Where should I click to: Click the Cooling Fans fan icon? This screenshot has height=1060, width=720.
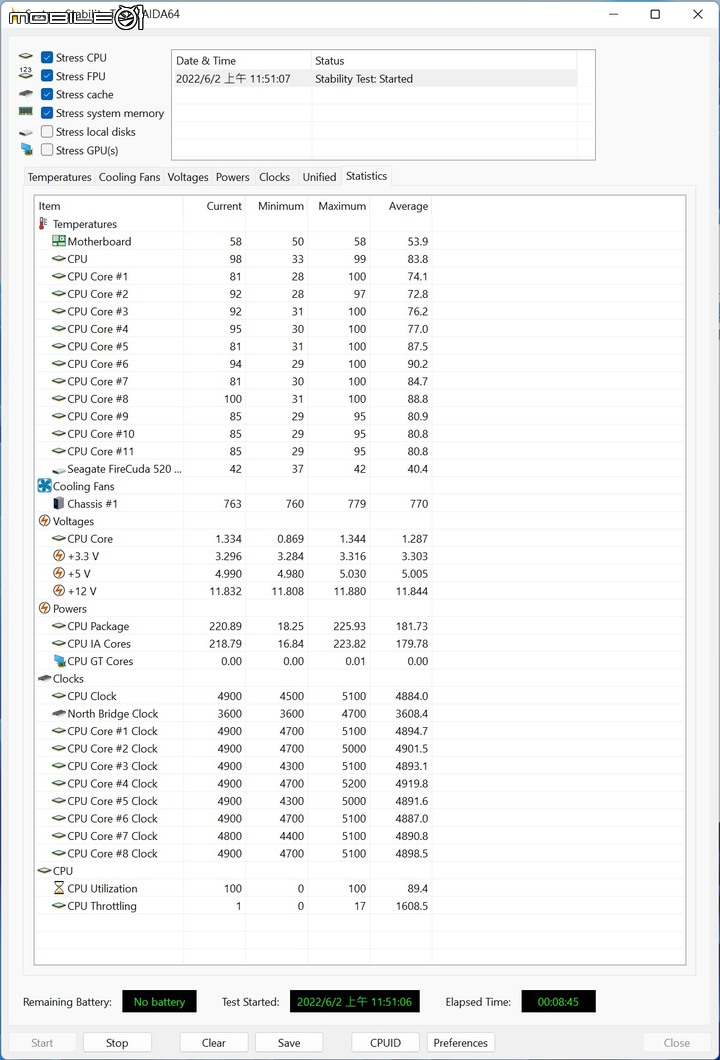45,485
